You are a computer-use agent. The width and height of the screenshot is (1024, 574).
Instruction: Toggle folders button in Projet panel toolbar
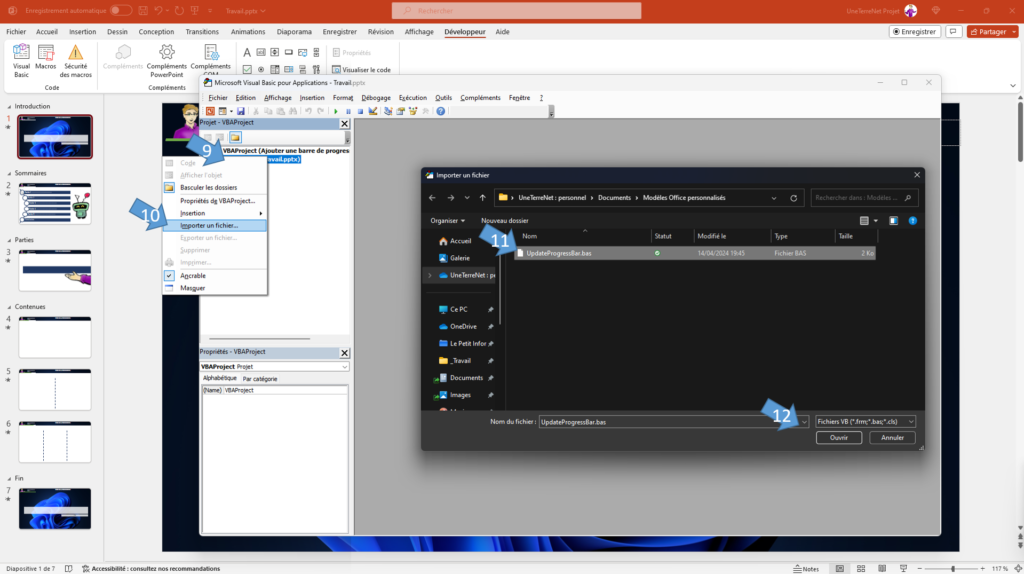235,138
